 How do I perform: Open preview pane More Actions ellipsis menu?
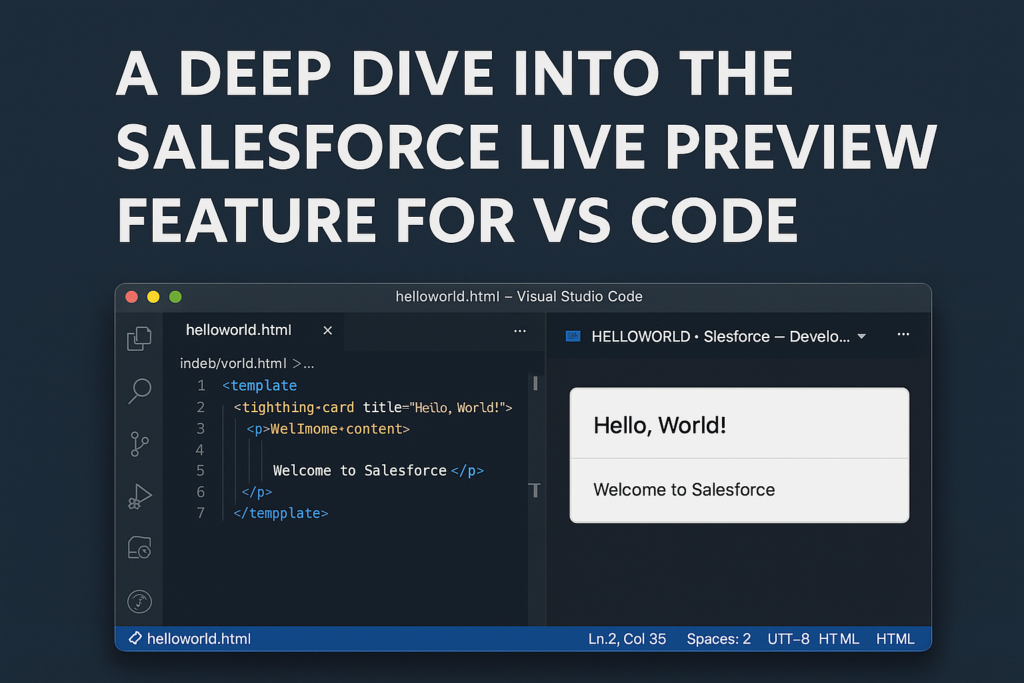coord(904,335)
